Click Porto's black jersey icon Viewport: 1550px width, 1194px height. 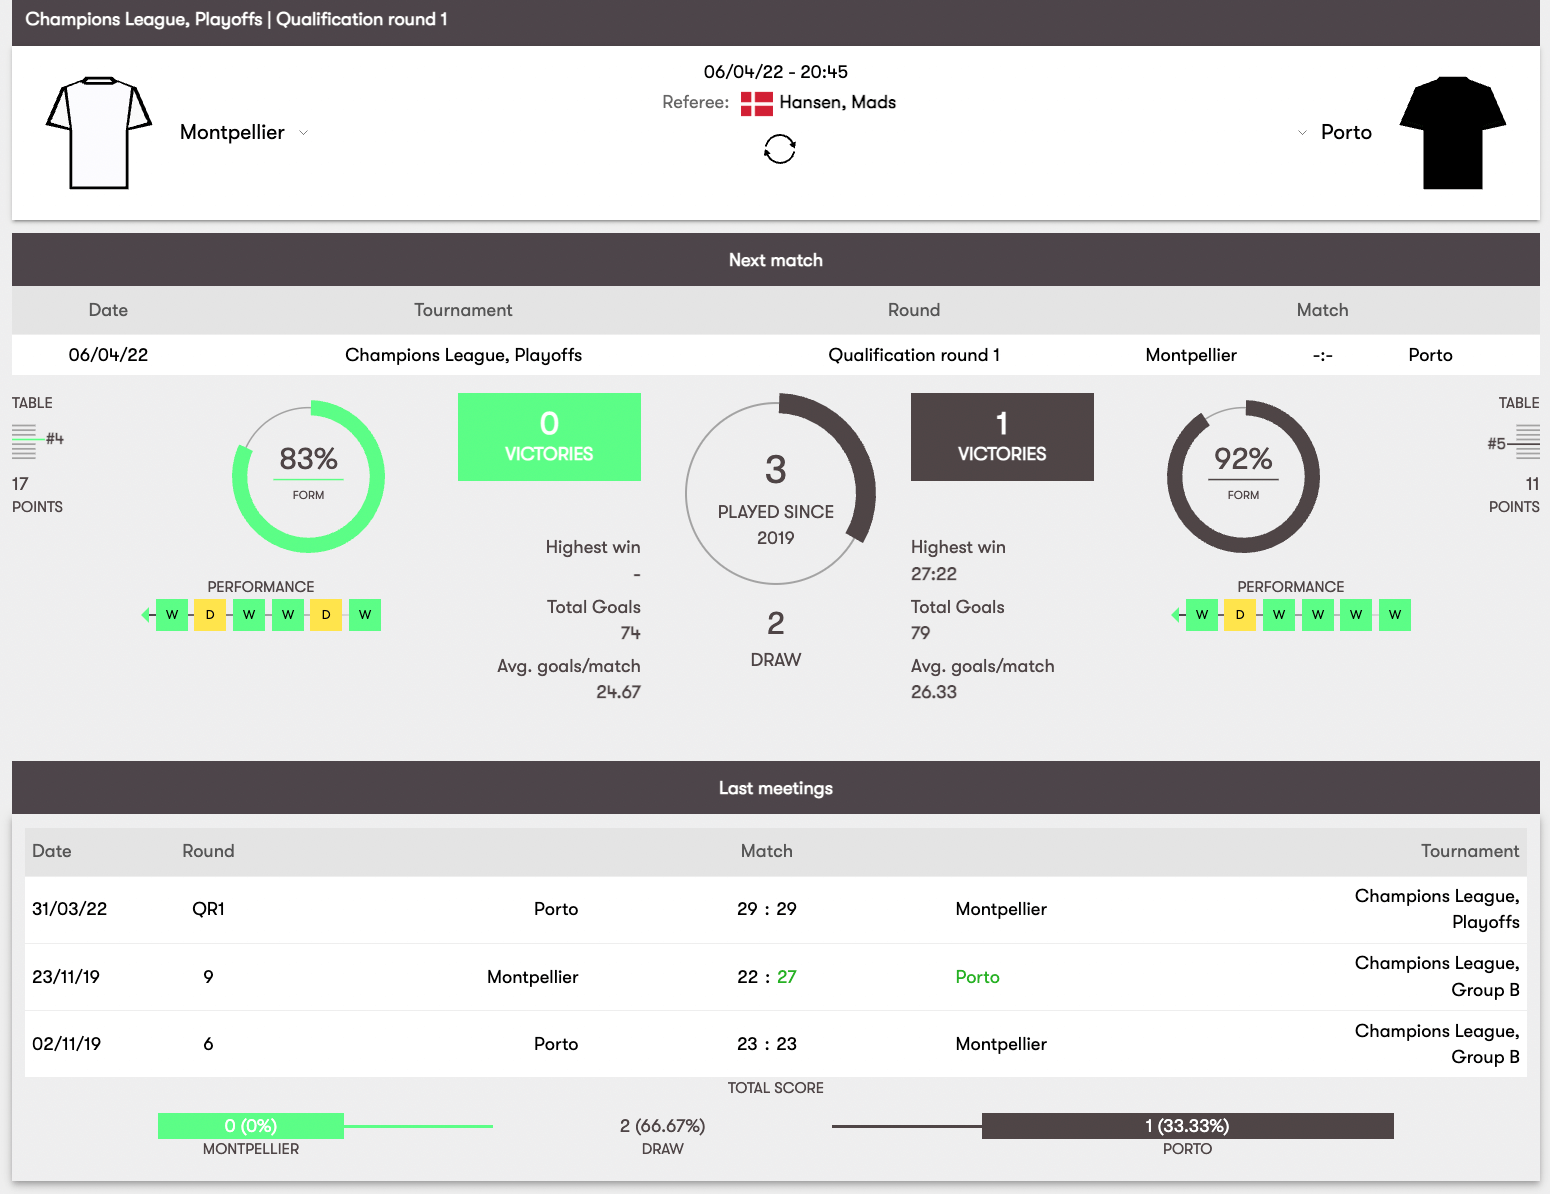click(1452, 132)
